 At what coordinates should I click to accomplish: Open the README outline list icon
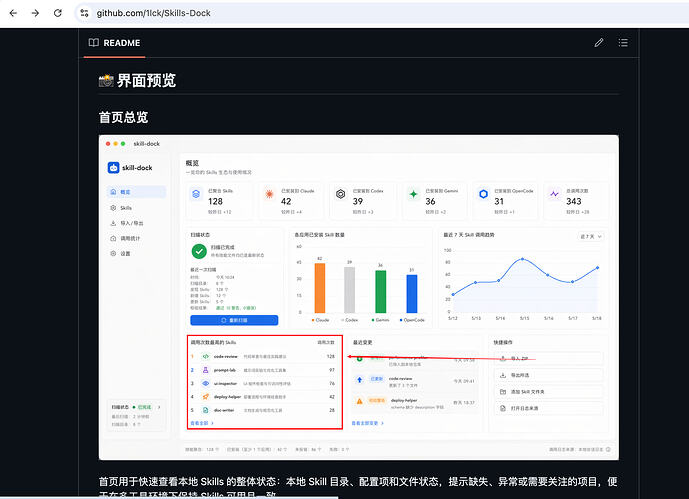pyautogui.click(x=623, y=43)
